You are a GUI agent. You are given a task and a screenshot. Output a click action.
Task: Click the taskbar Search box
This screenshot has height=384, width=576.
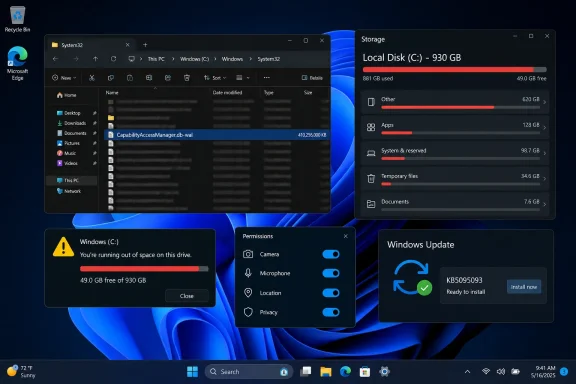(249, 372)
